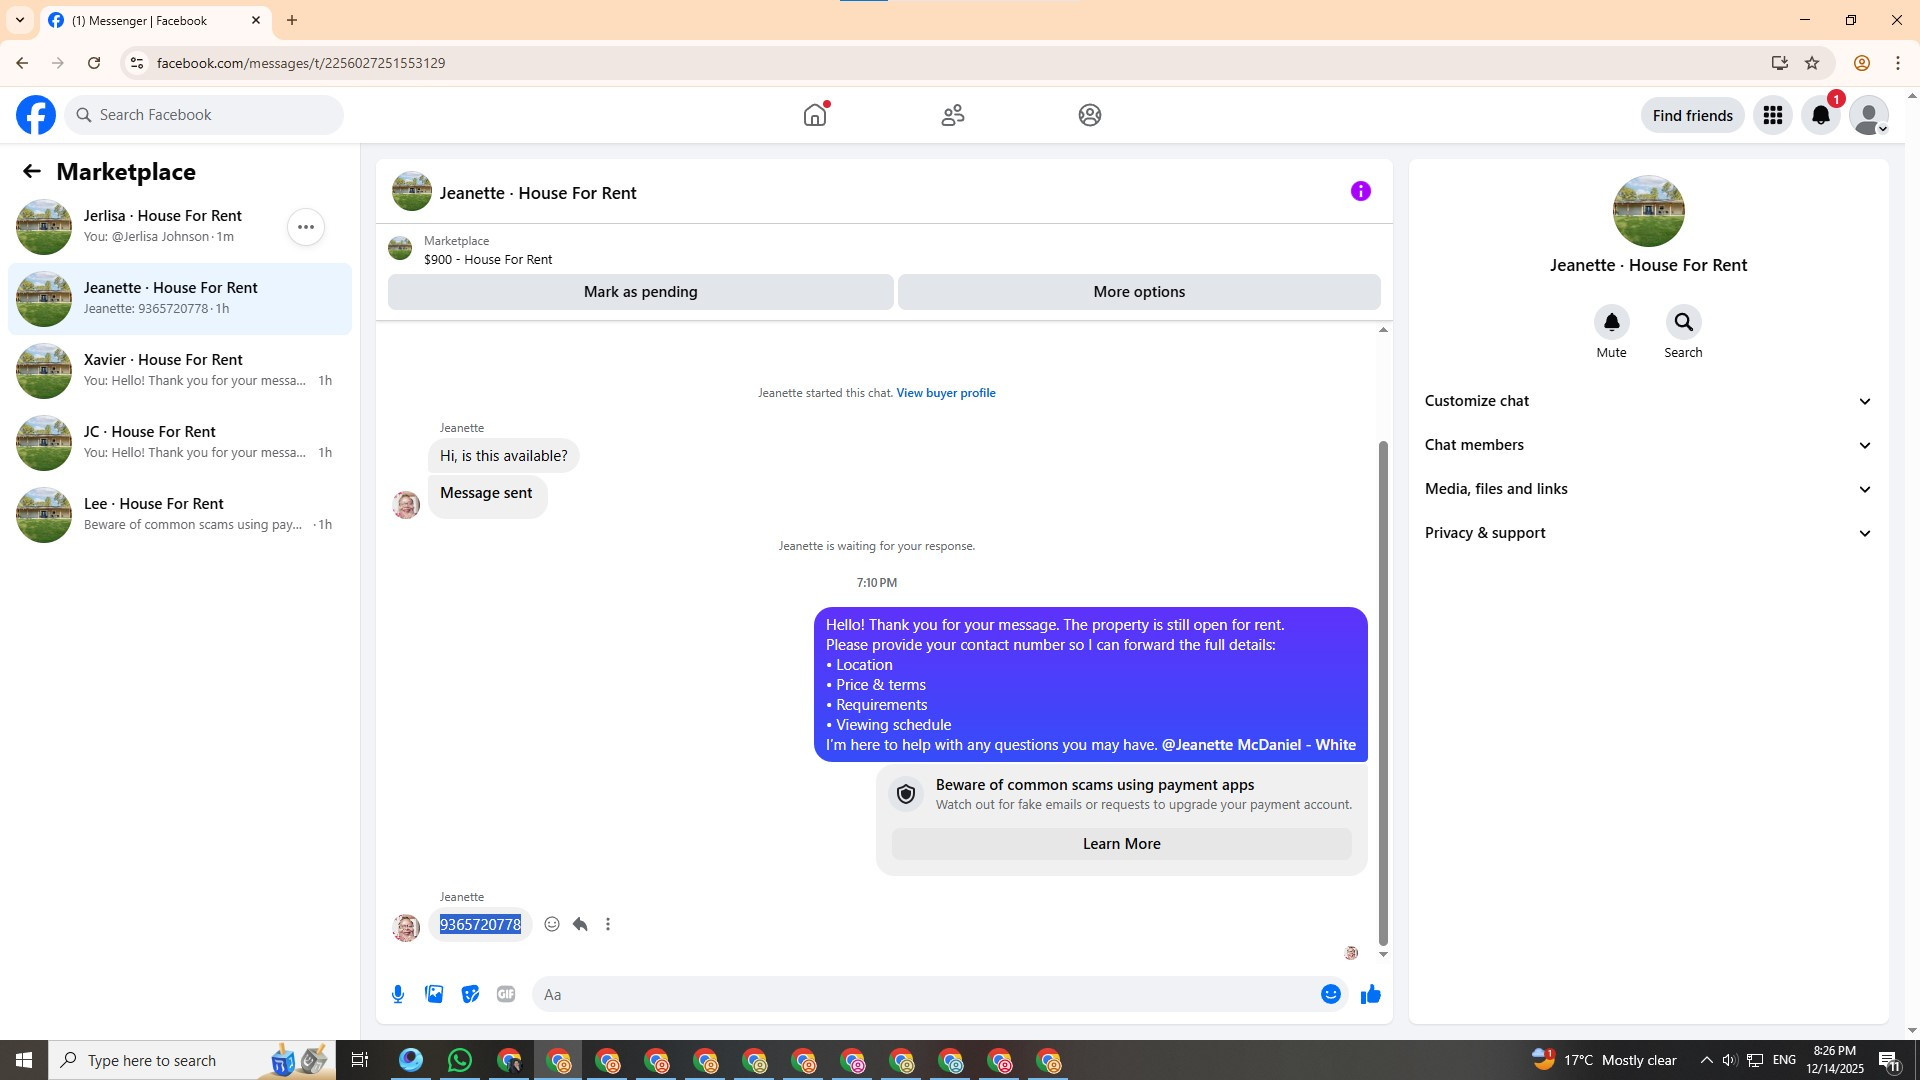1920x1080 pixels.
Task: Expand the Chat members section
Action: point(1648,445)
